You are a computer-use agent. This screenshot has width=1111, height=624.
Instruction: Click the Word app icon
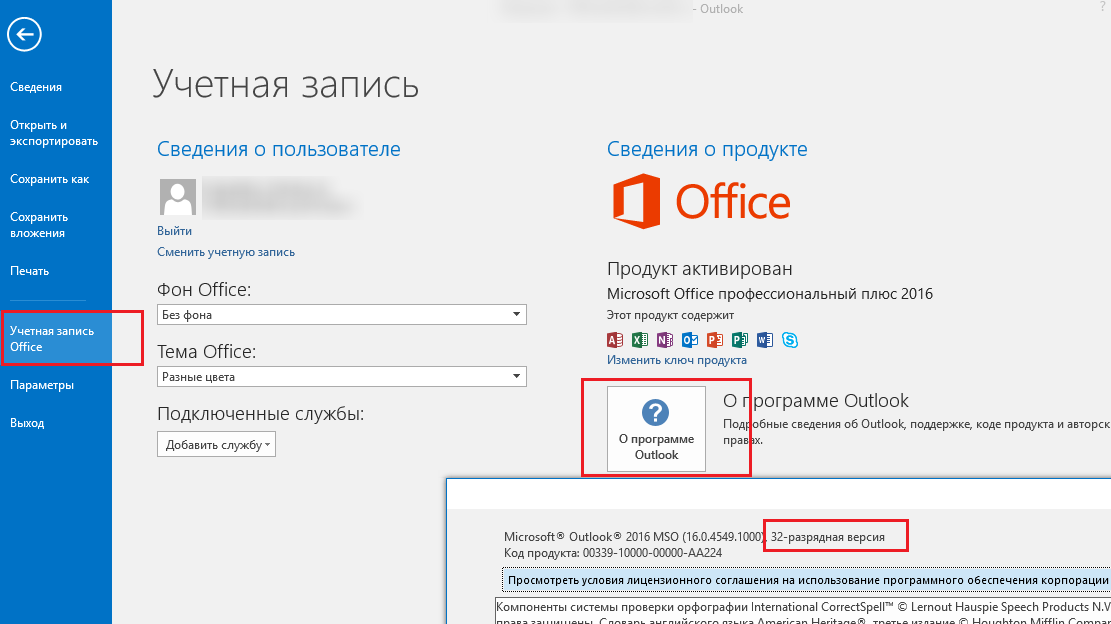click(765, 340)
